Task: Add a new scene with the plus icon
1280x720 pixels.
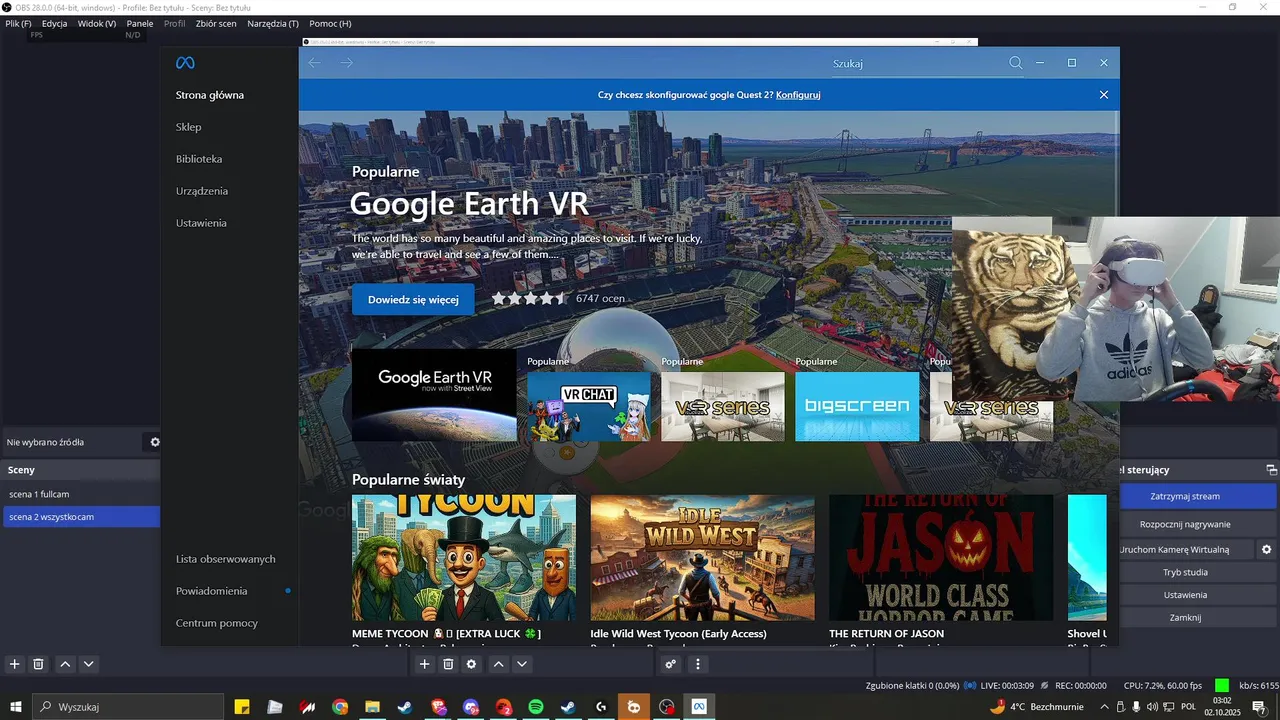Action: click(x=14, y=664)
